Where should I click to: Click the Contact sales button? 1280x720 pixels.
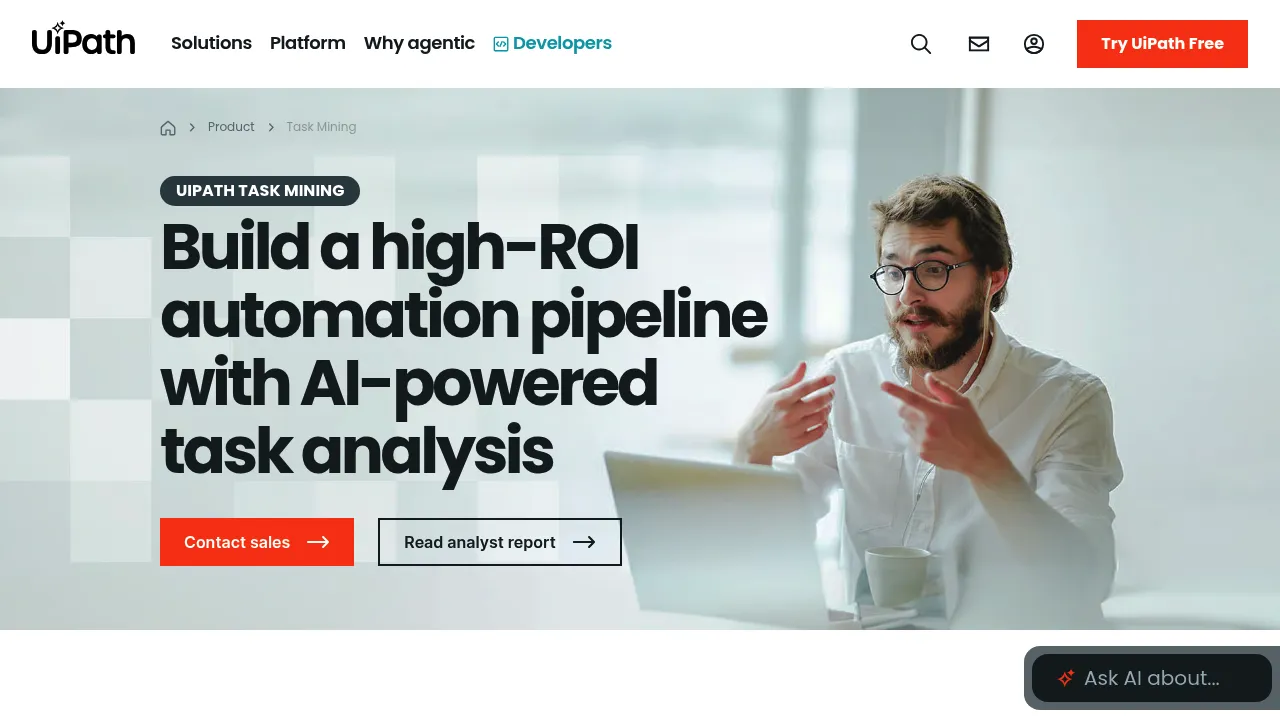tap(257, 542)
